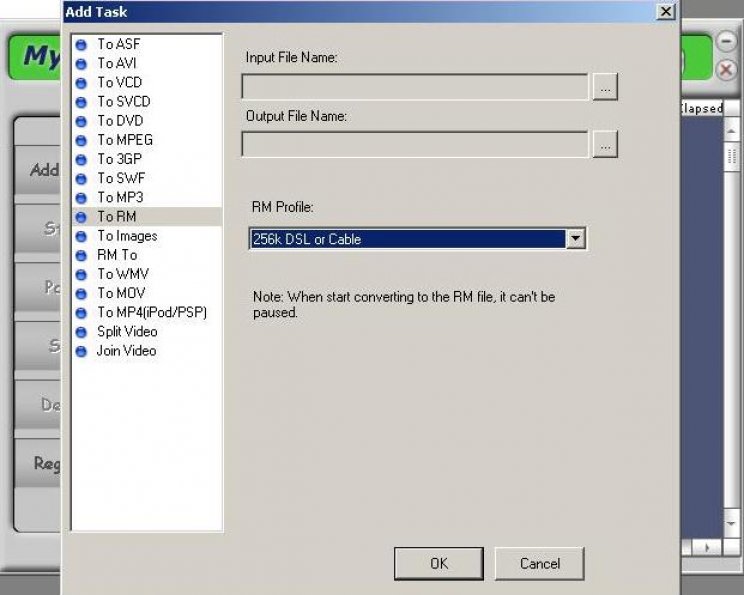Close the main window with the red X
Screen dimensions: 744x595
[x=726, y=70]
